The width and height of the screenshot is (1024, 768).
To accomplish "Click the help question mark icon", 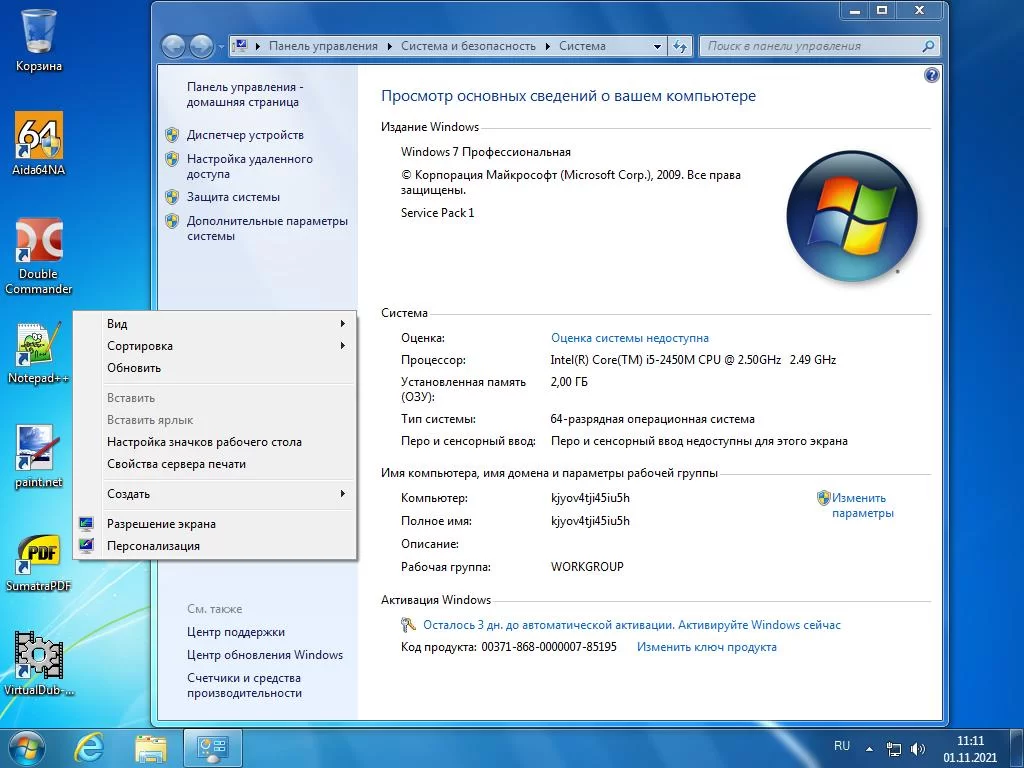I will coord(932,75).
